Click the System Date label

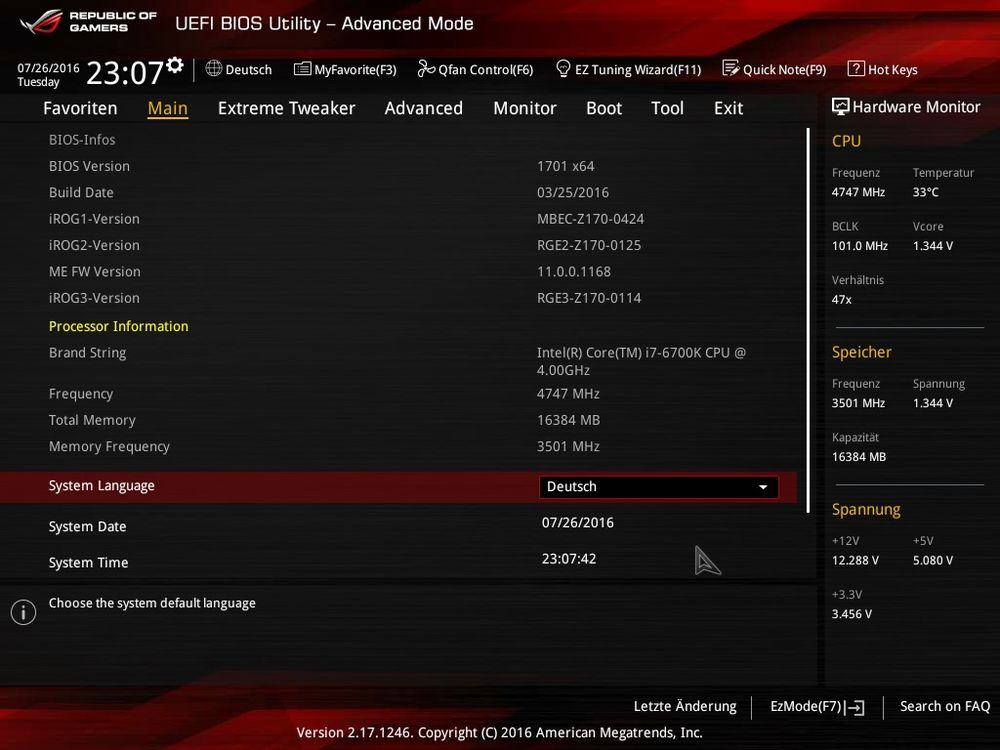coord(87,527)
